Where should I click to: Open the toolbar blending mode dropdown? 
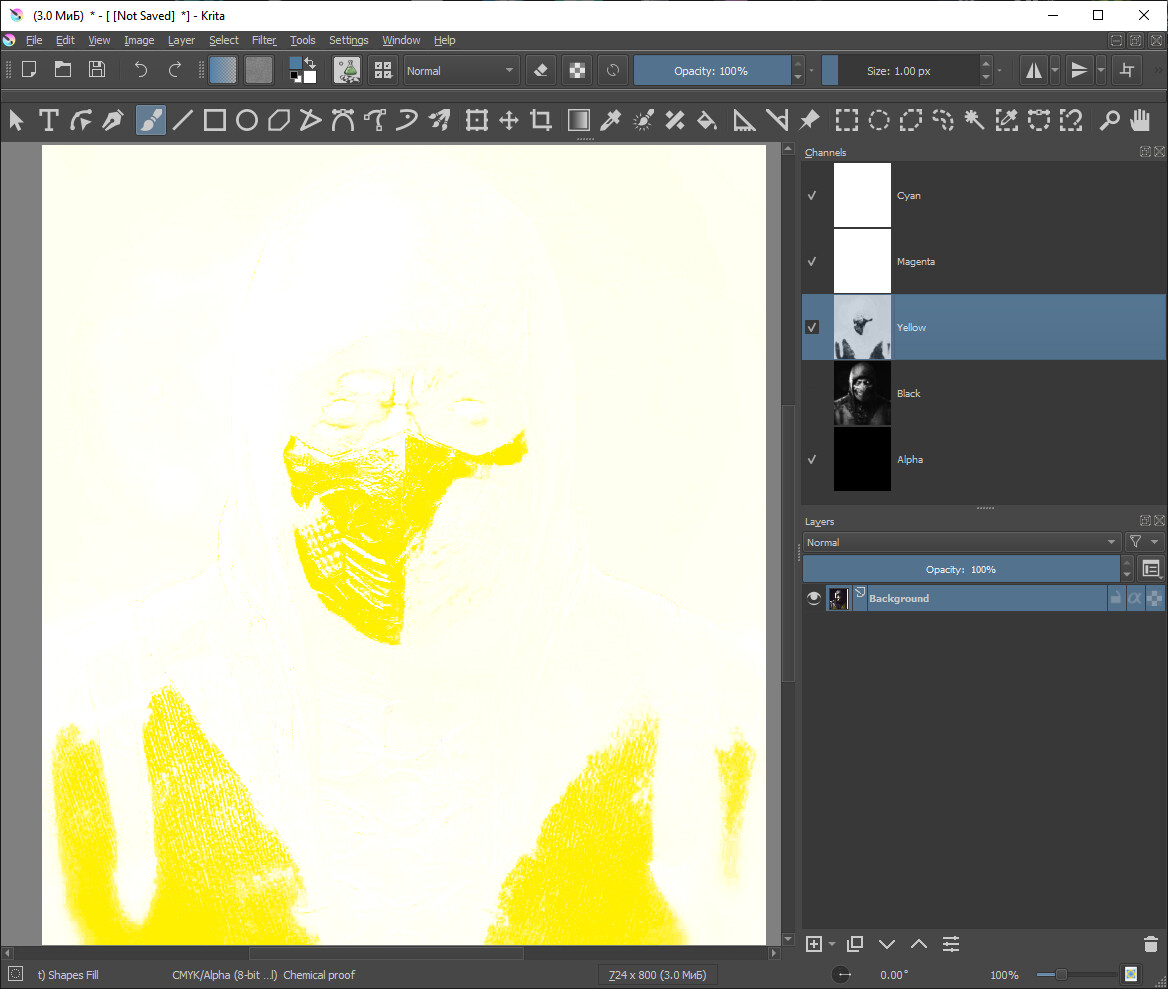(x=460, y=71)
